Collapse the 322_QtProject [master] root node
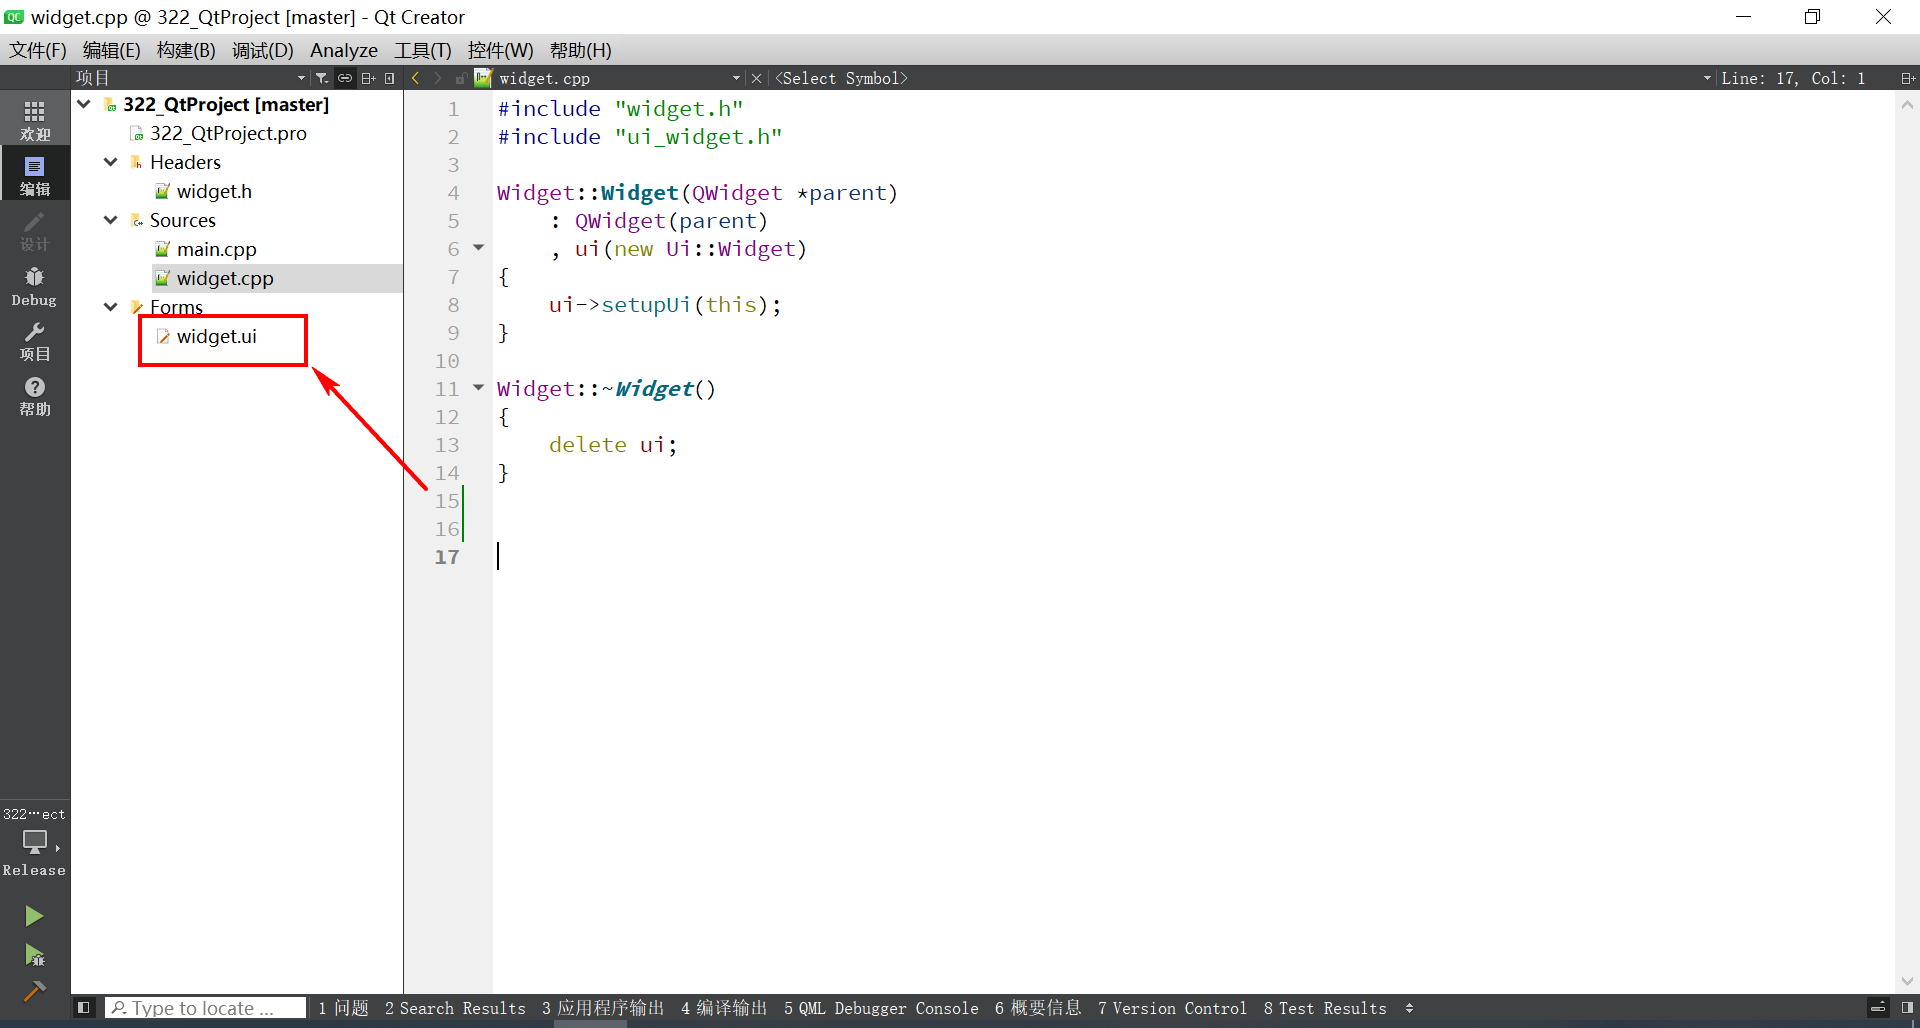Image resolution: width=1920 pixels, height=1028 pixels. point(84,104)
